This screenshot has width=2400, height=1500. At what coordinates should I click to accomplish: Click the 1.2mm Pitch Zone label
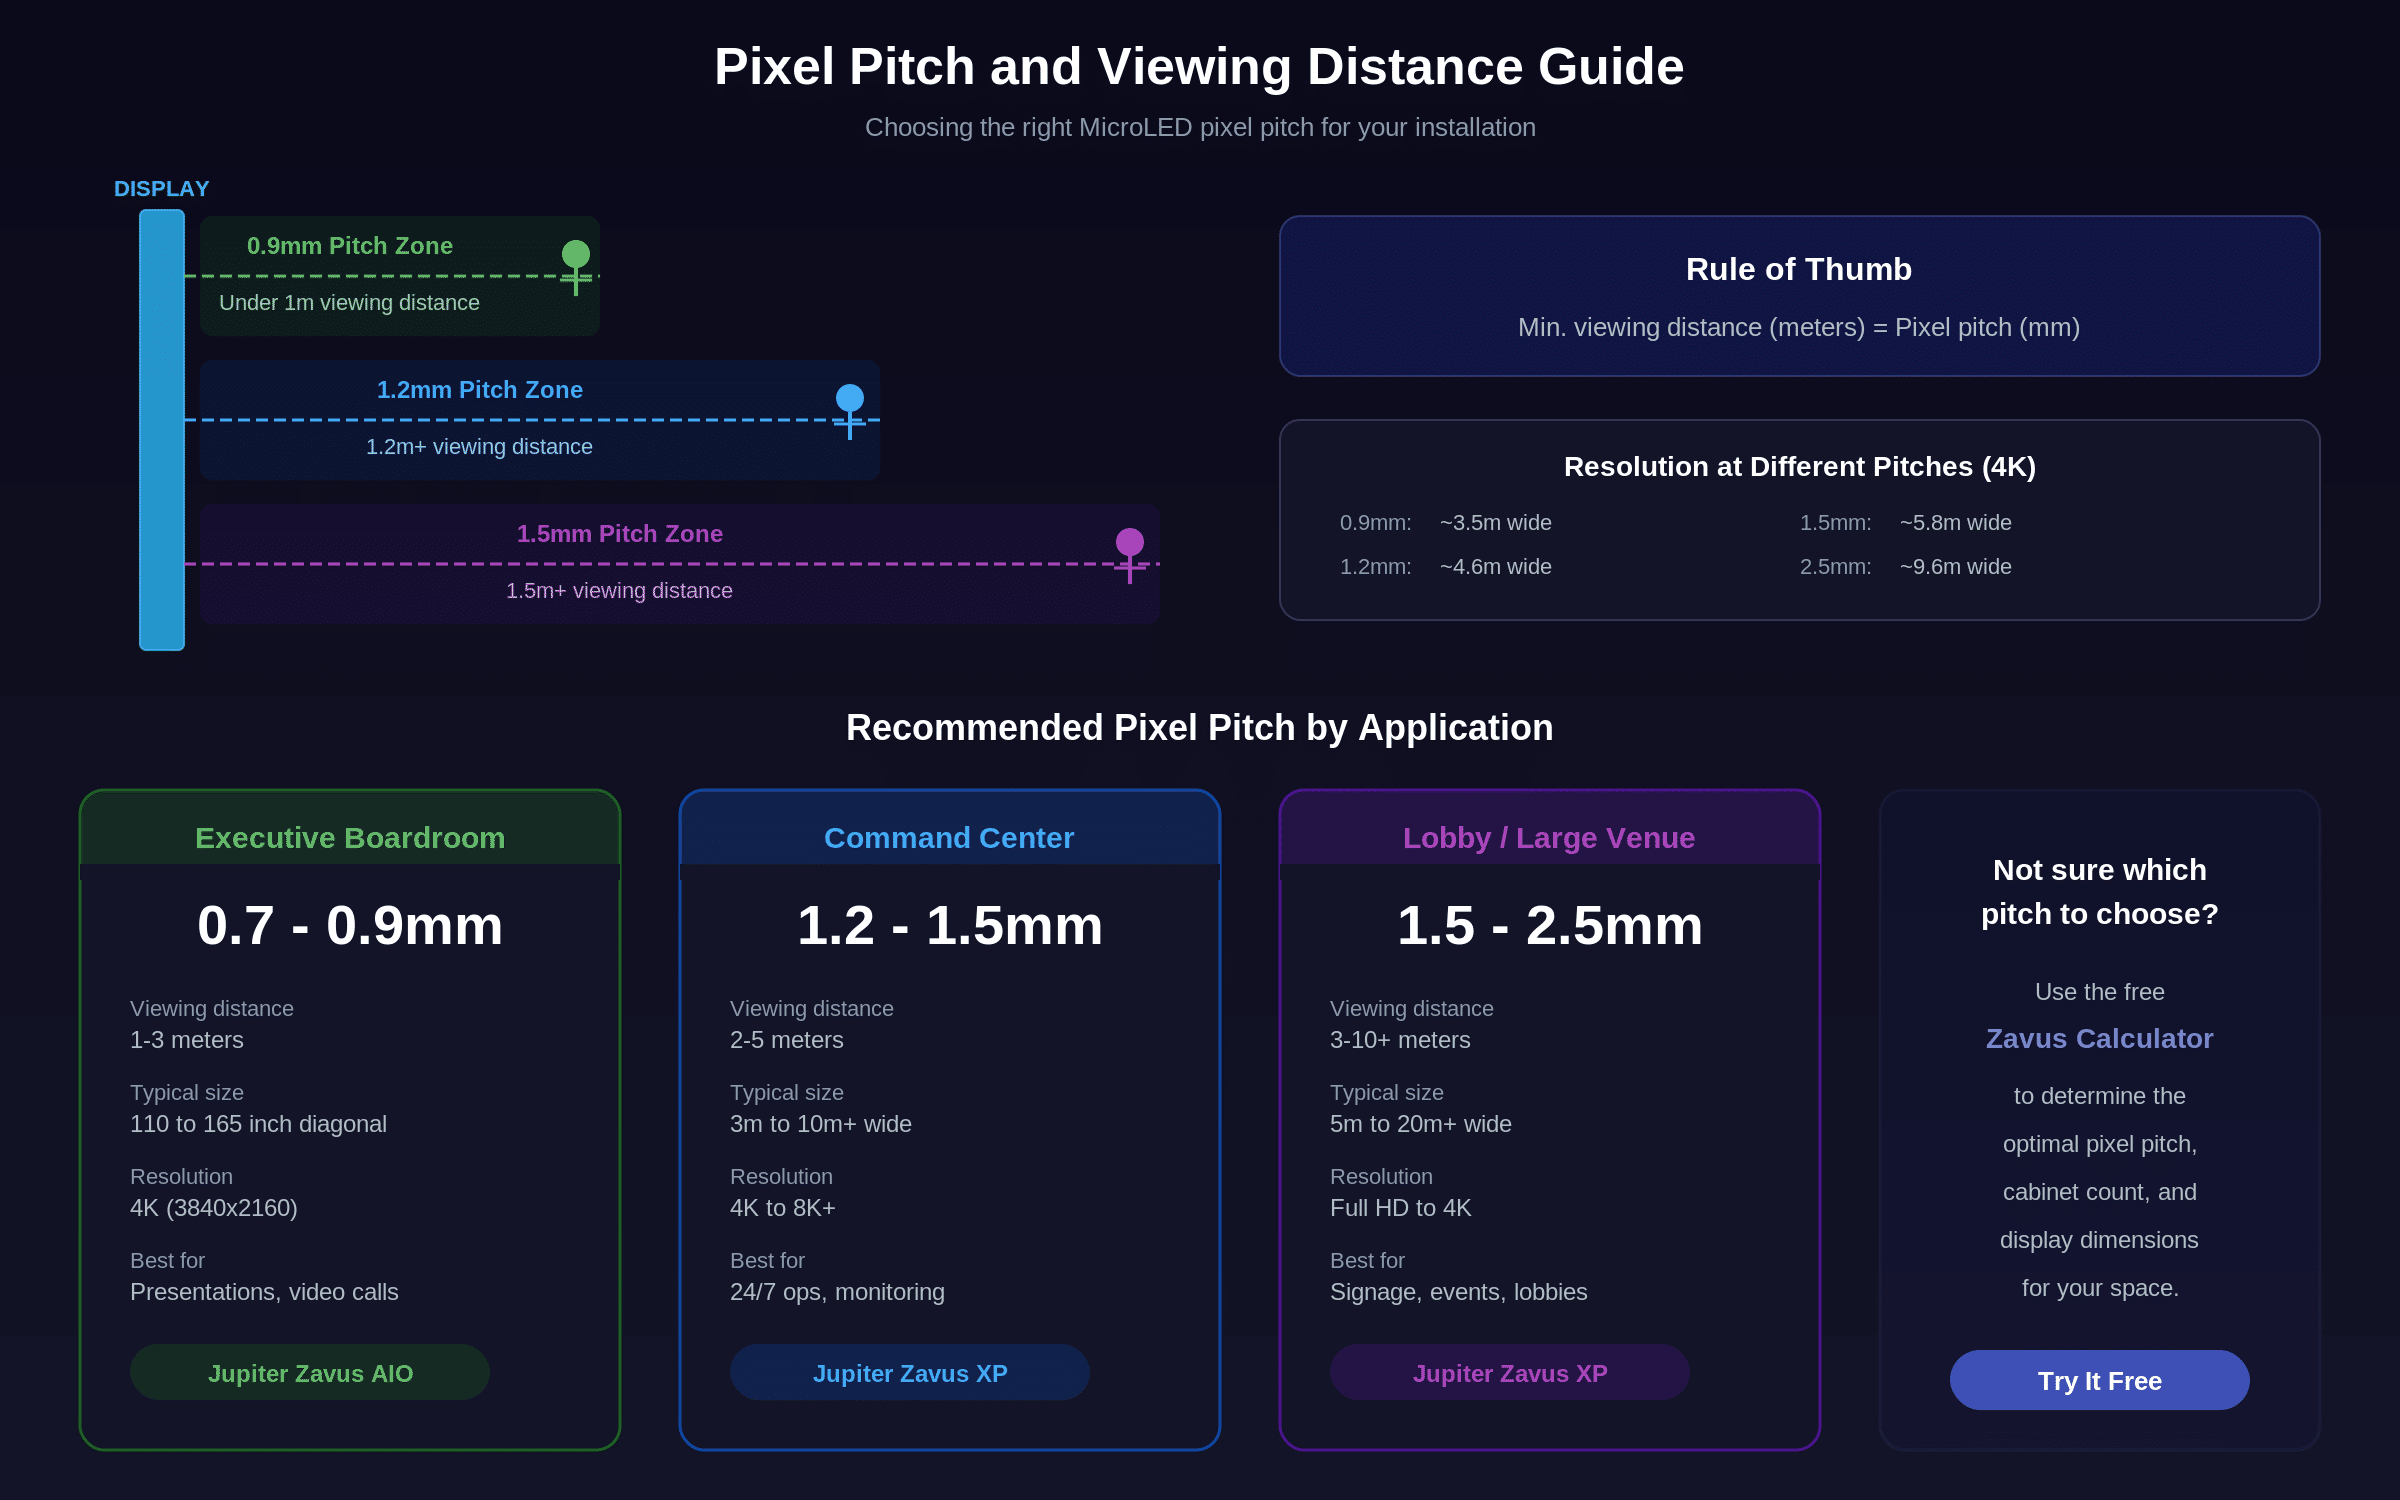tap(480, 390)
